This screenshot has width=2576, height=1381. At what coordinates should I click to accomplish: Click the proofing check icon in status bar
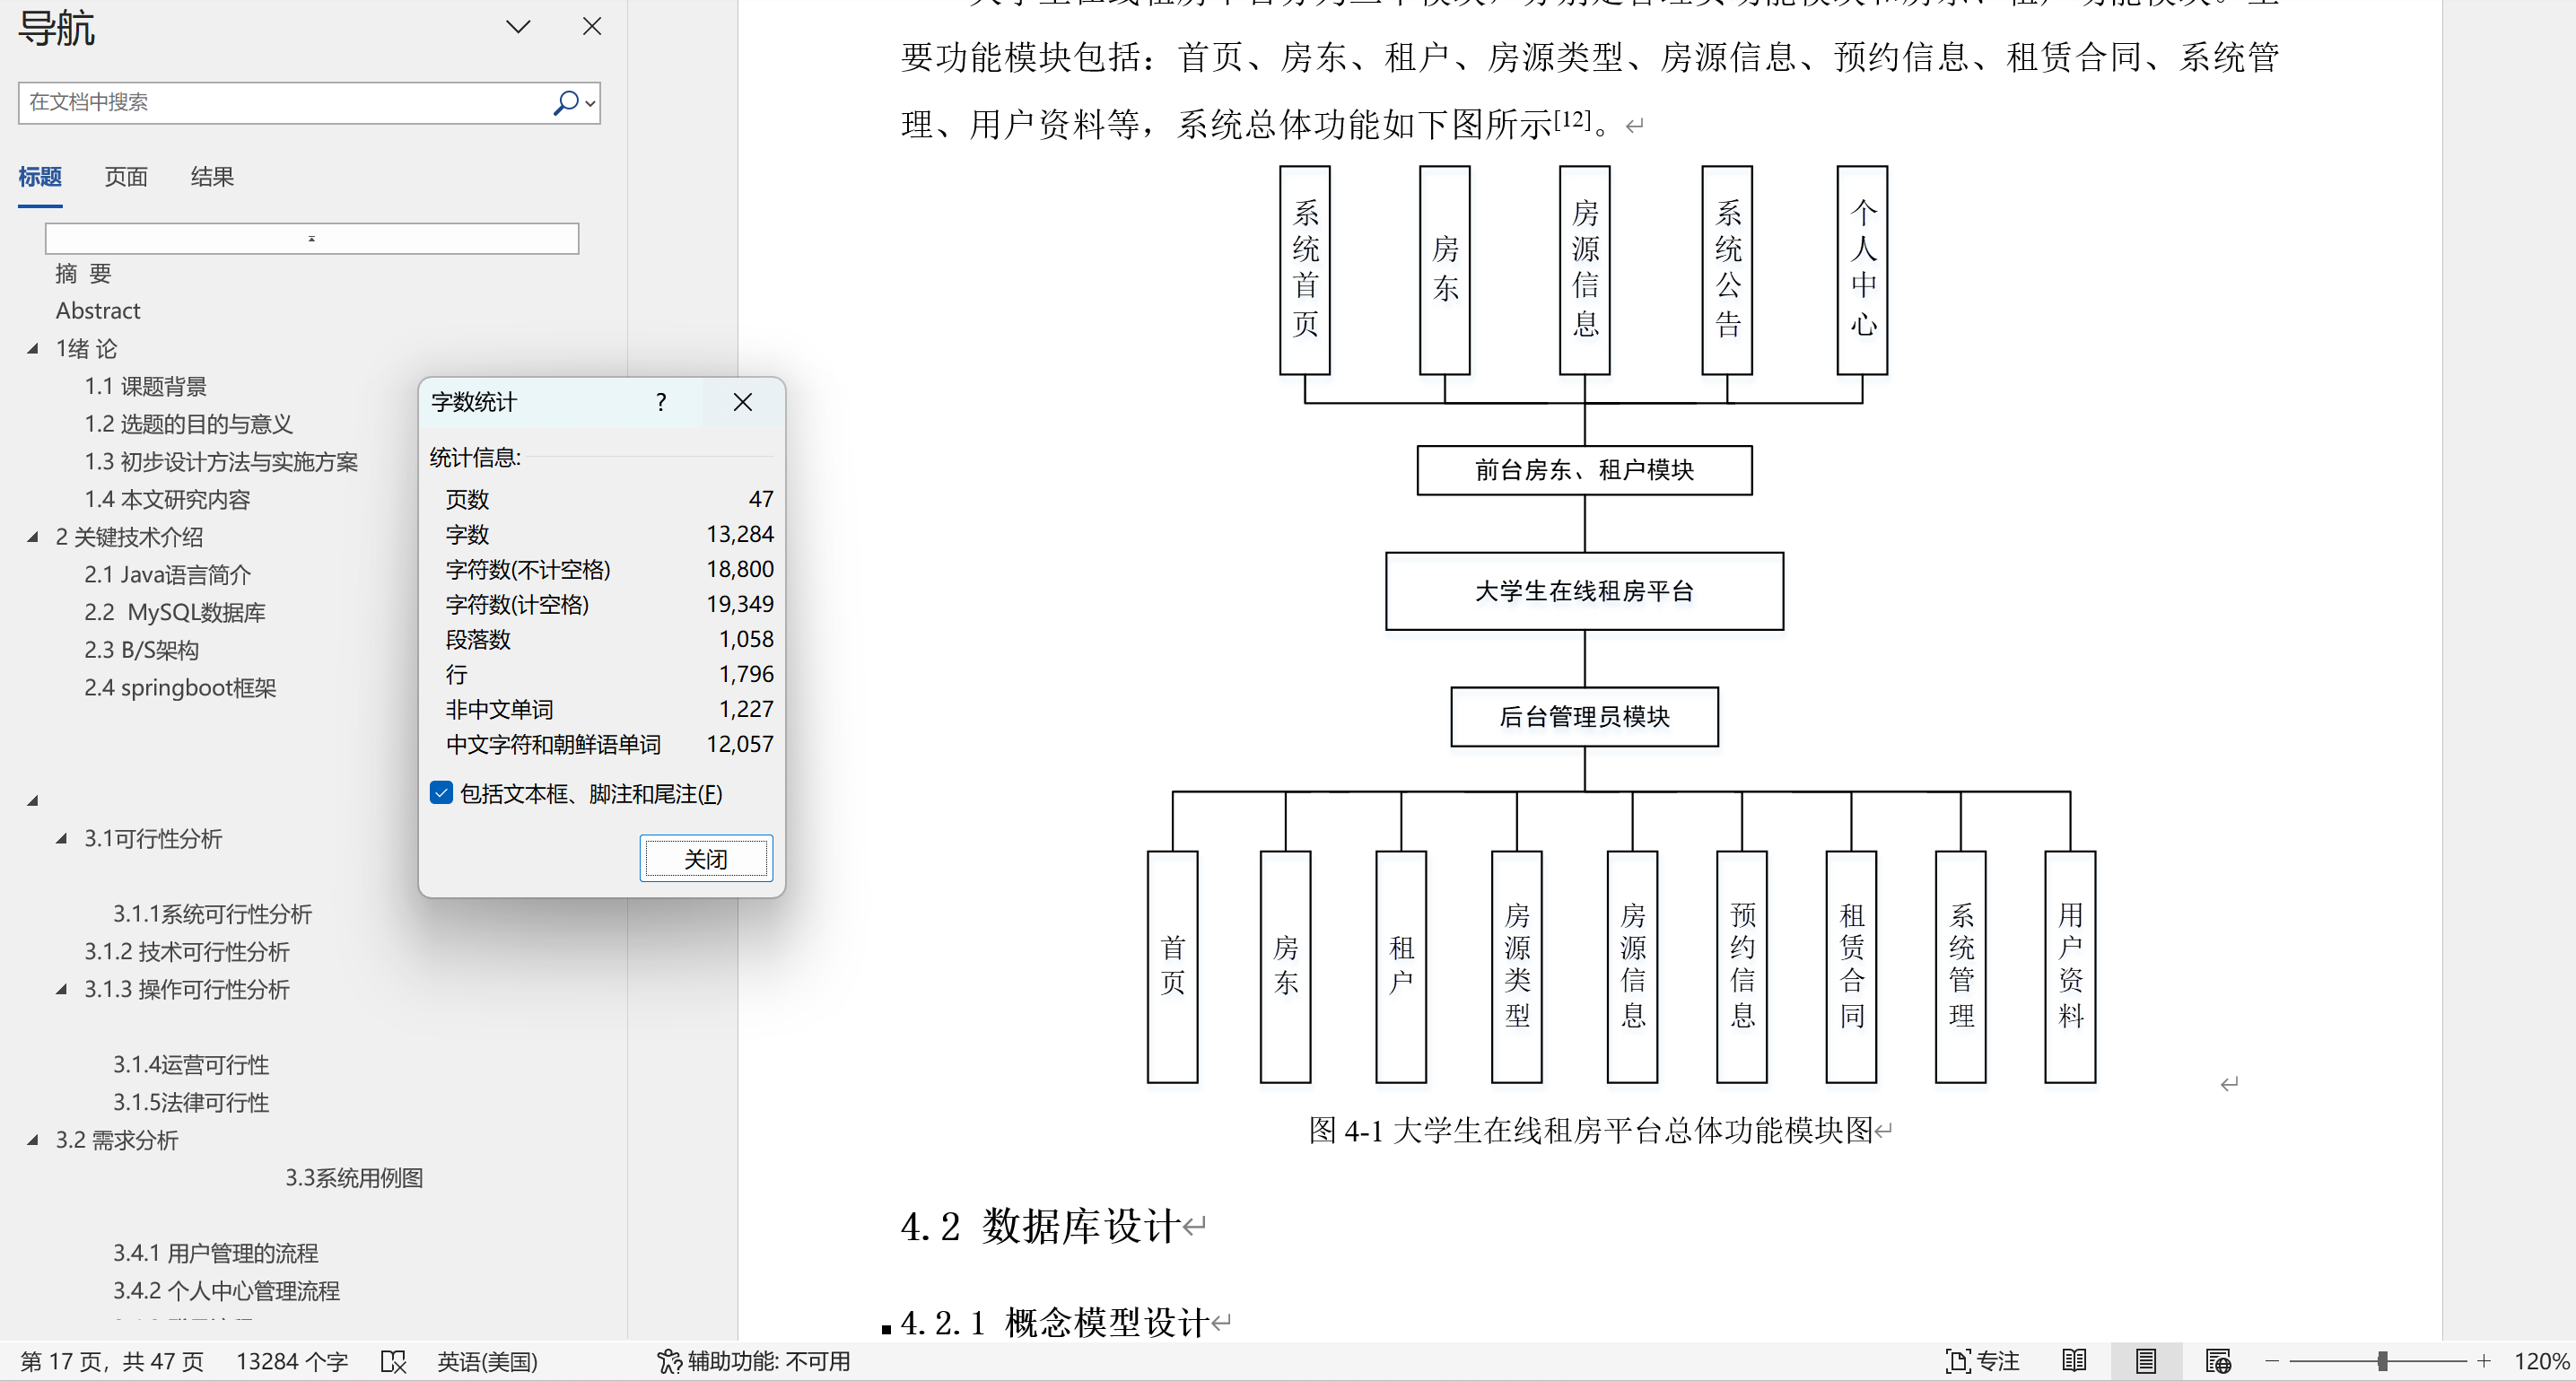pyautogui.click(x=394, y=1362)
